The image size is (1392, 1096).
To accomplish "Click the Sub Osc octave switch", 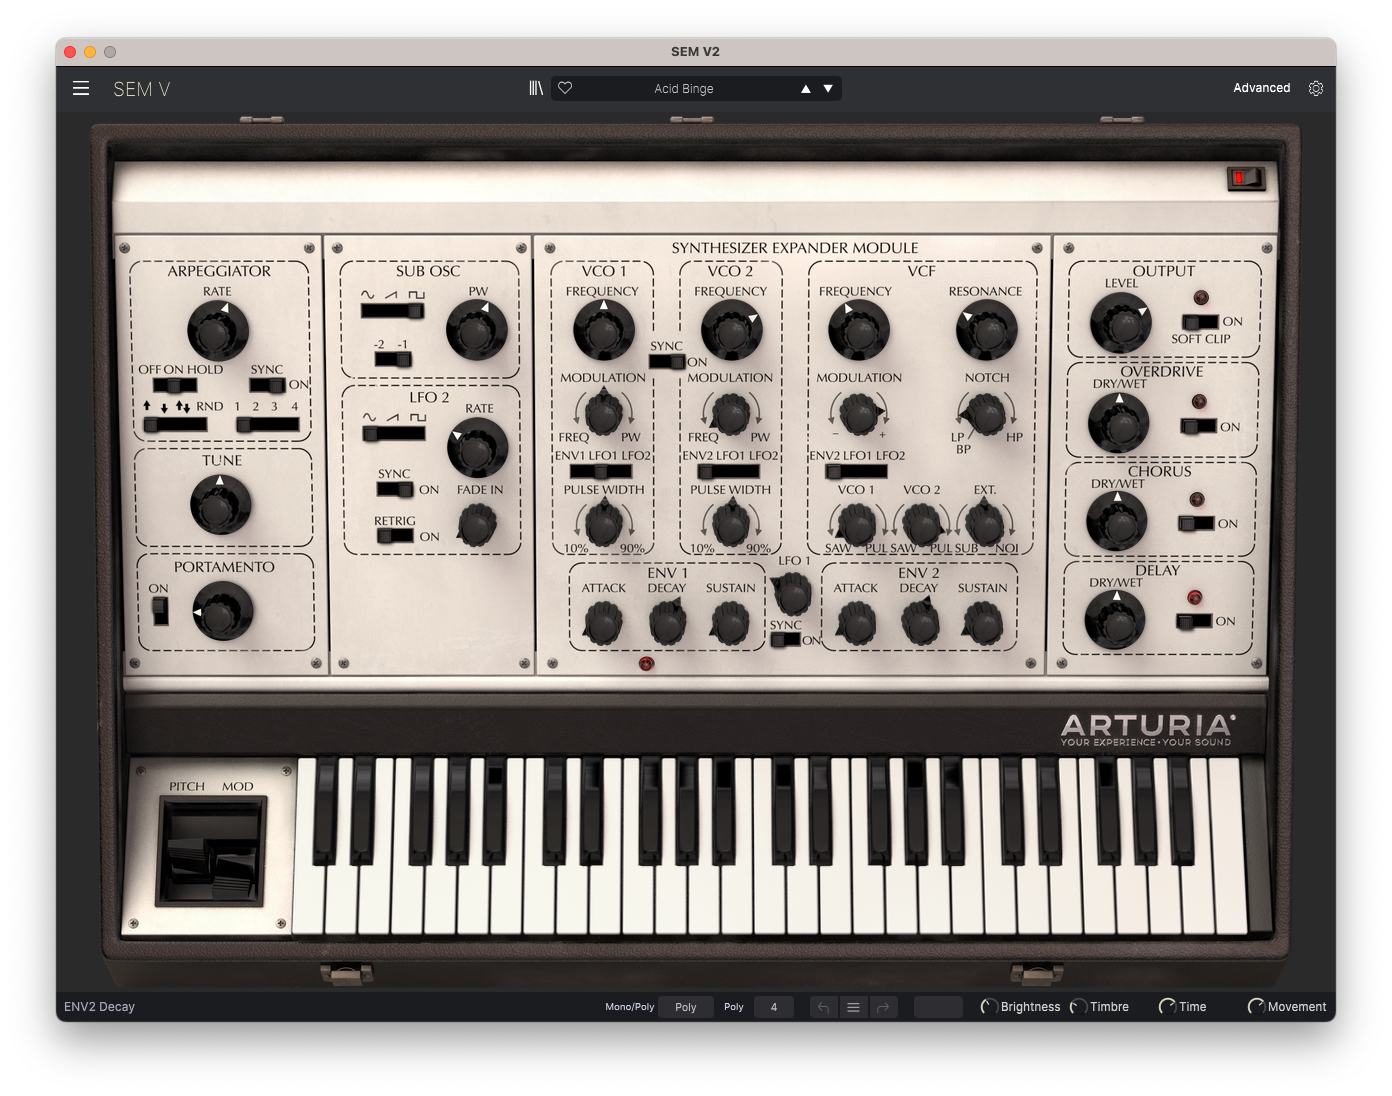I will (x=392, y=359).
